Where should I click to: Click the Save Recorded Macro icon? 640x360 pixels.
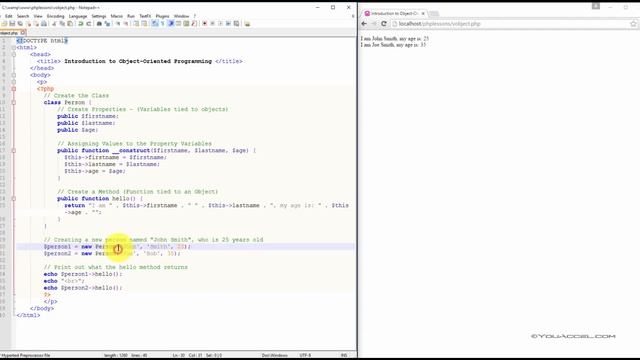pos(236,24)
